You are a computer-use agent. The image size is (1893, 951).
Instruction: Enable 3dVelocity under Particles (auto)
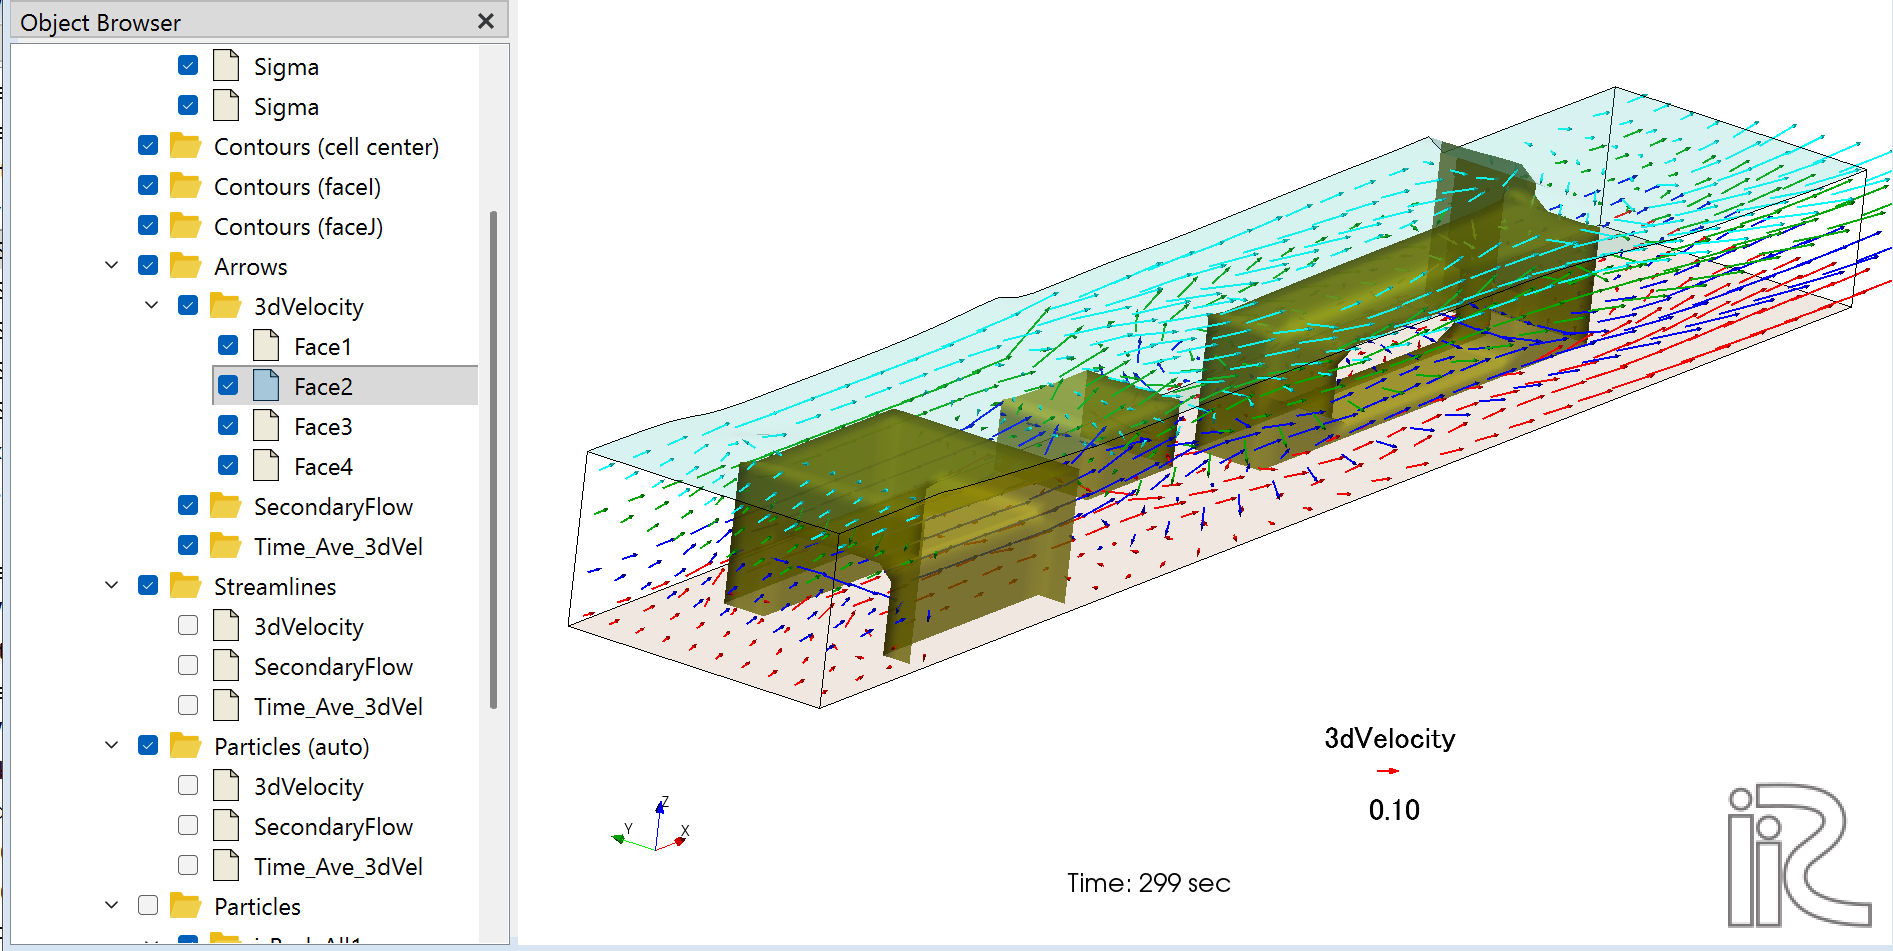pos(188,785)
